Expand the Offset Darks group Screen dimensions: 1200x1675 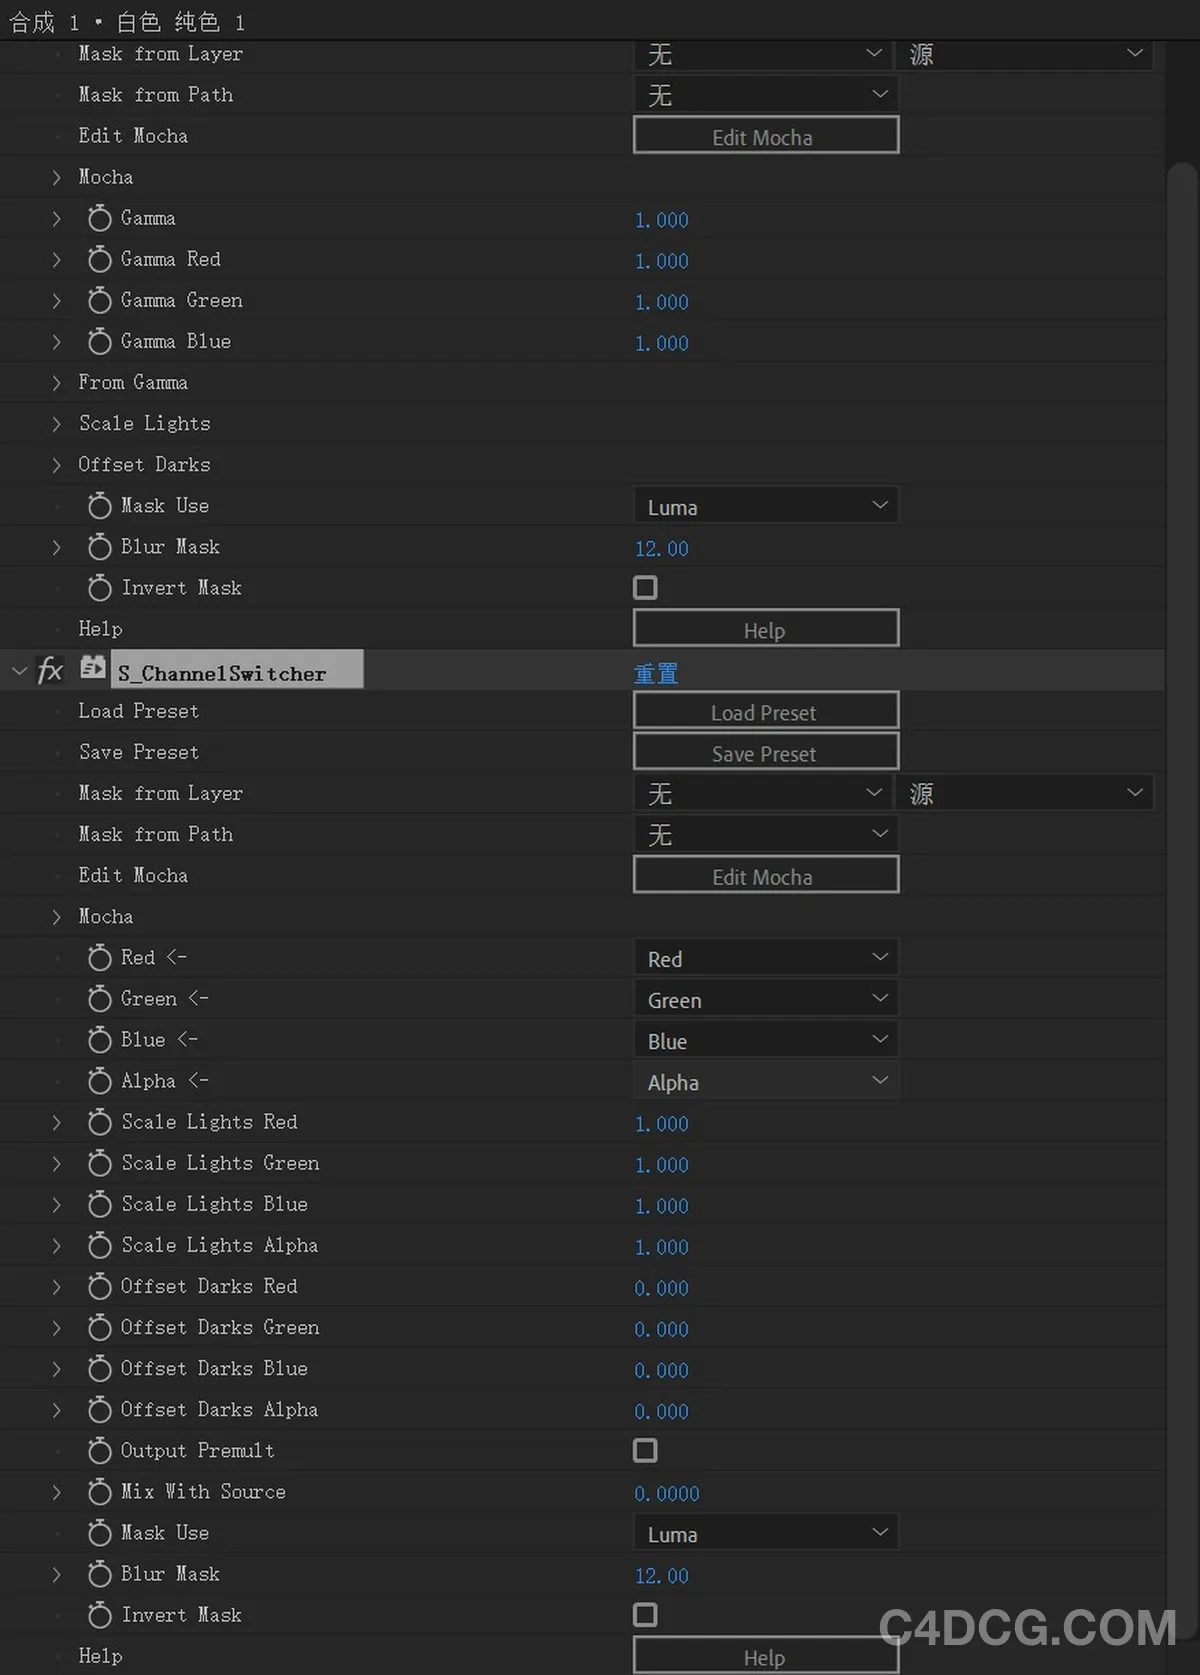pyautogui.click(x=57, y=465)
